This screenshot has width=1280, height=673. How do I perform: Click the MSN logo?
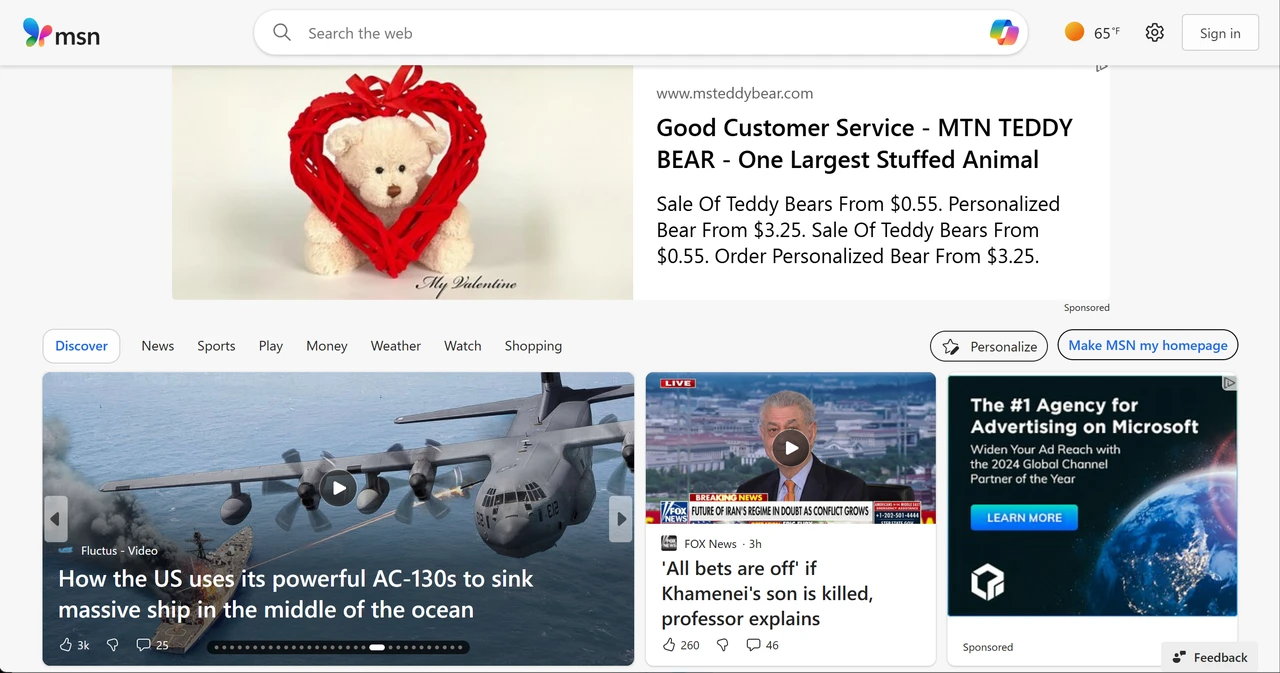click(60, 33)
